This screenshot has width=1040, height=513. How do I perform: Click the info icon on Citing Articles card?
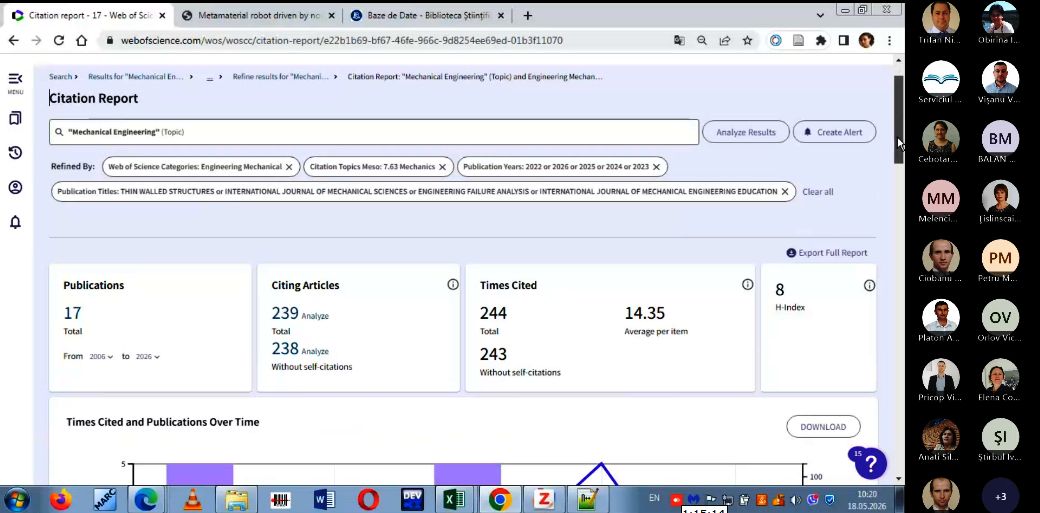point(453,284)
